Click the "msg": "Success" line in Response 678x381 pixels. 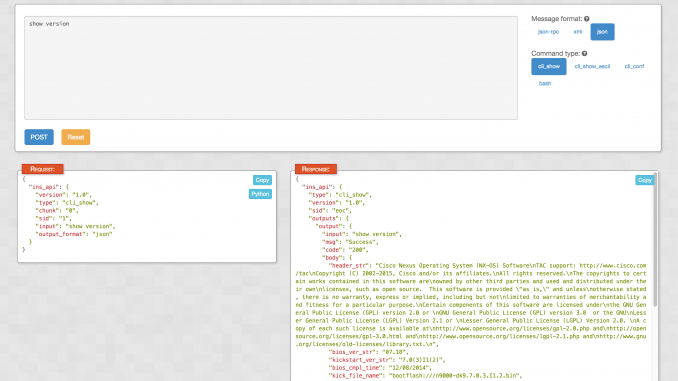coord(350,242)
